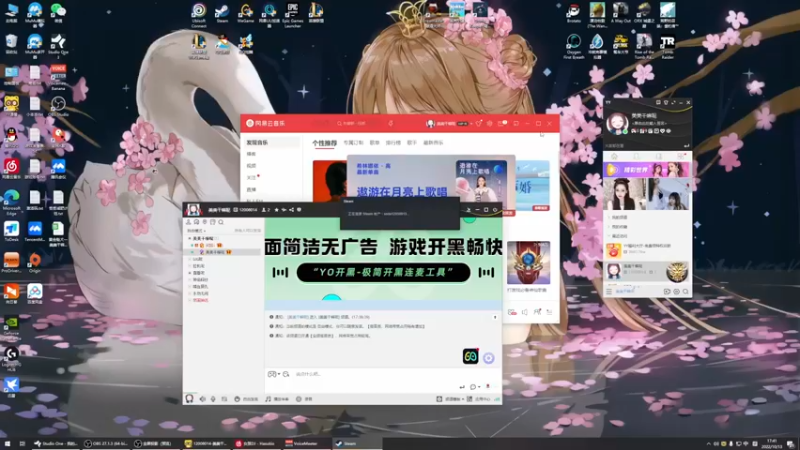
Task: Select the highlighted user row in YY channel tree
Action: pyautogui.click(x=223, y=252)
